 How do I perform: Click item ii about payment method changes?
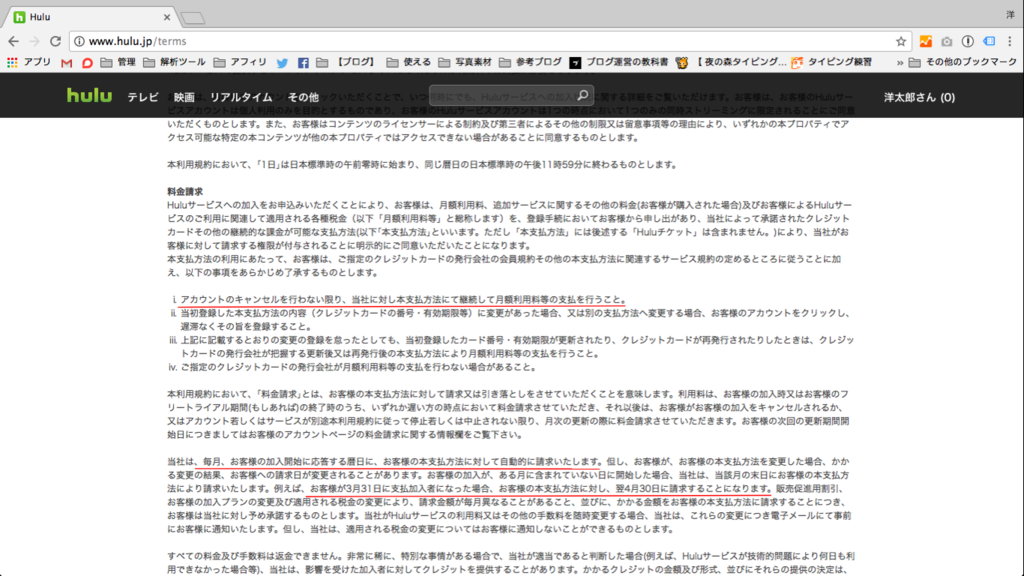click(x=515, y=319)
